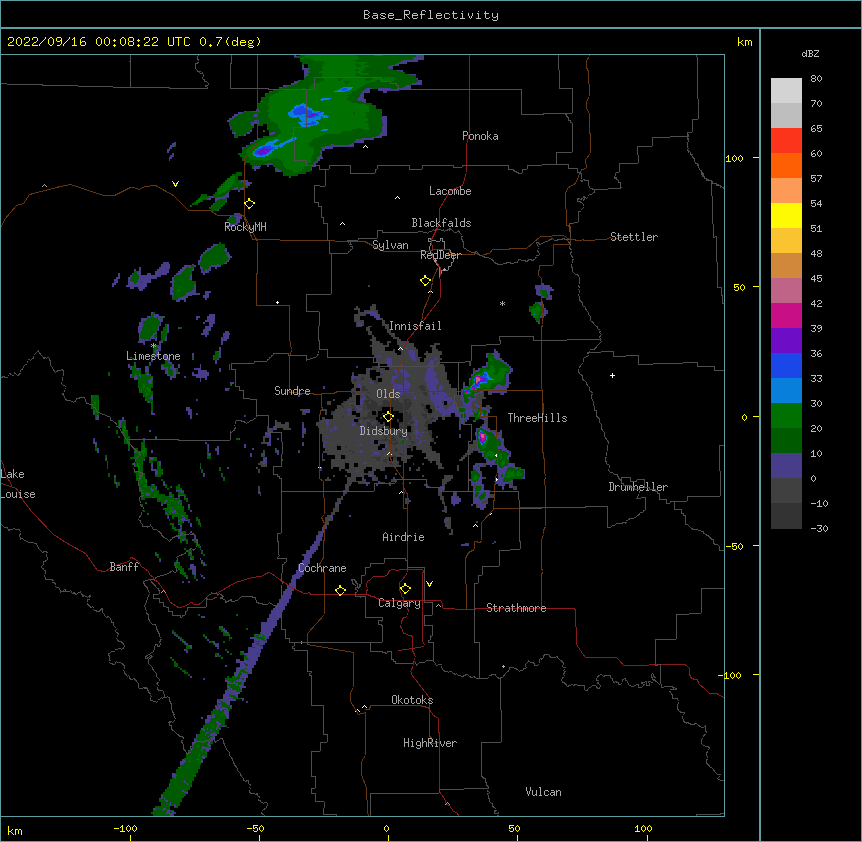Click the Limestone label

(x=153, y=356)
